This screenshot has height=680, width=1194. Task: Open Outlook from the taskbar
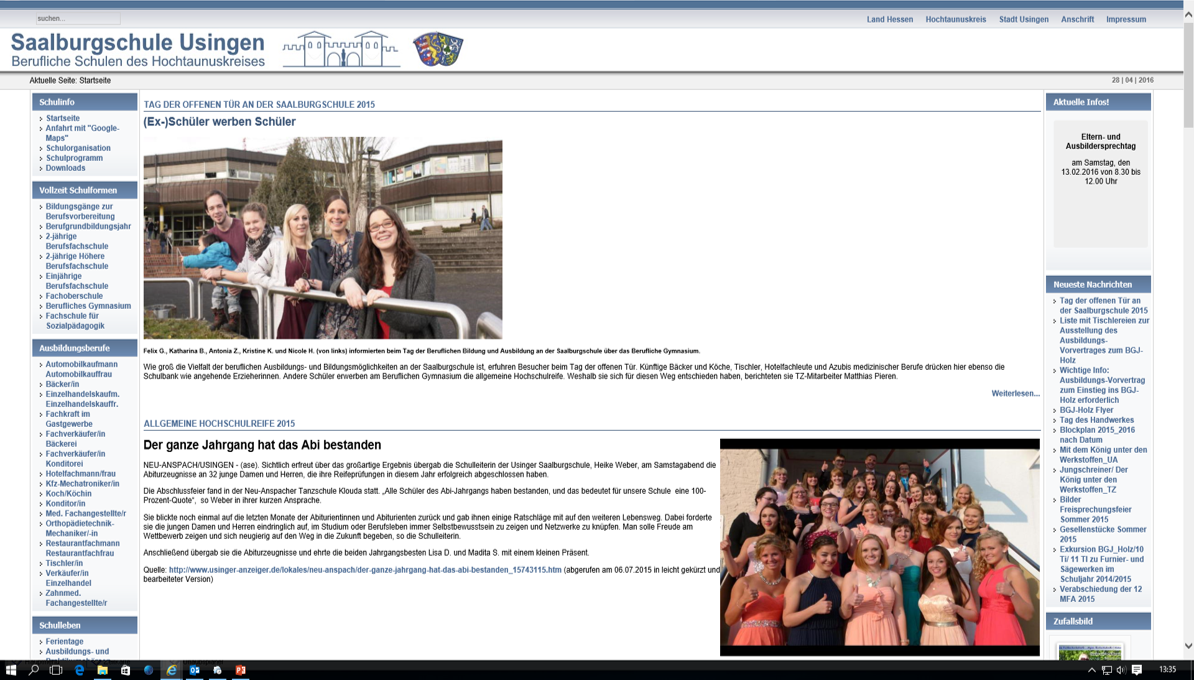coord(194,670)
